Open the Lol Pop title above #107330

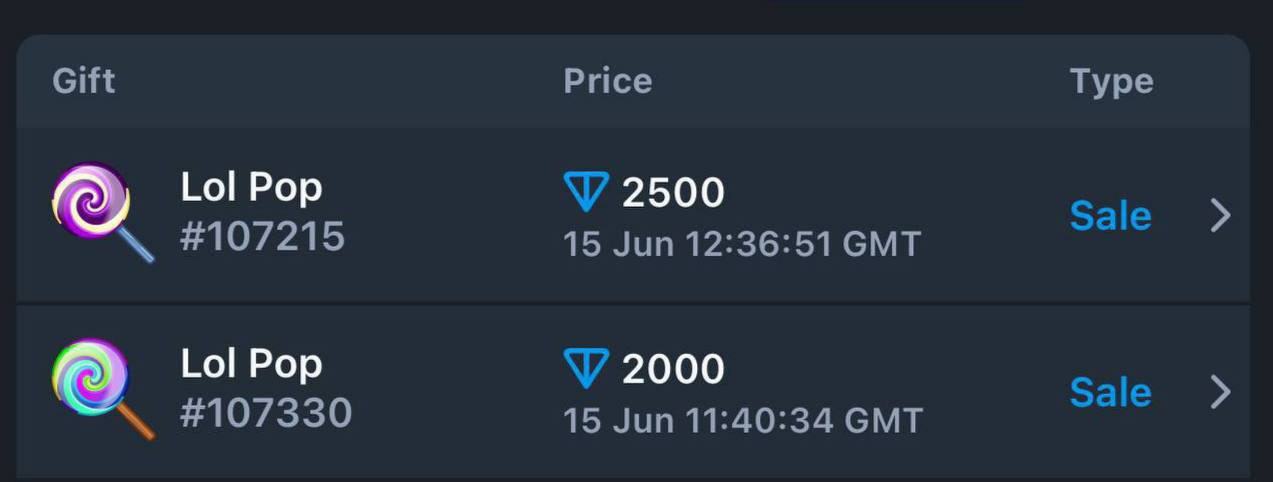pos(252,364)
